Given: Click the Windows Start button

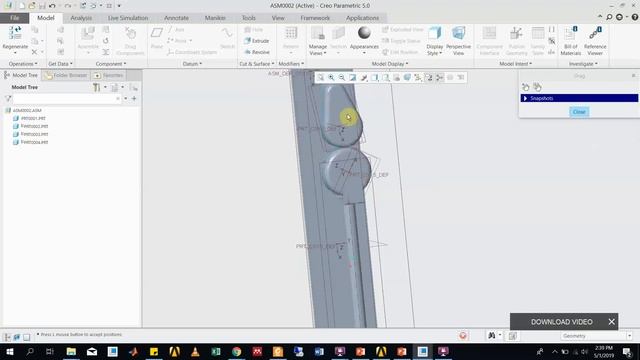Looking at the screenshot, I should (9, 351).
